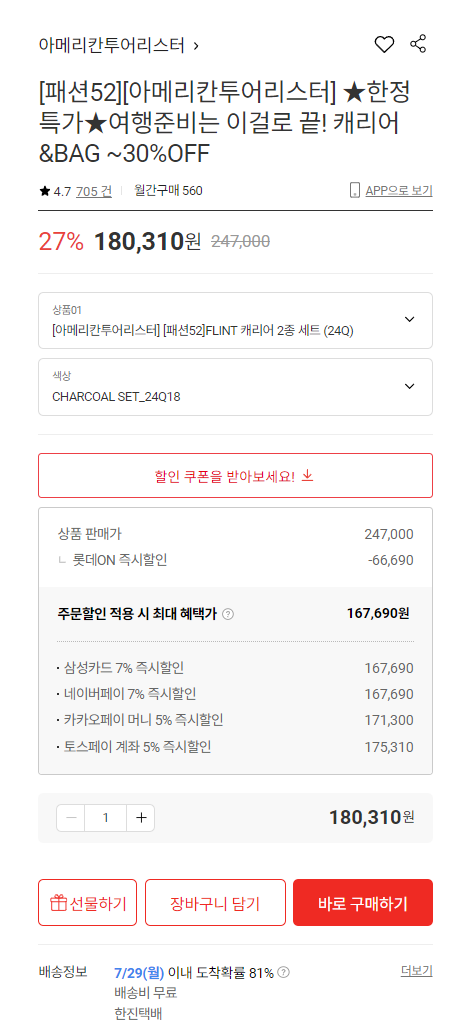The height and width of the screenshot is (1032, 466).
Task: Click the 바로 구매하기 button
Action: click(363, 902)
